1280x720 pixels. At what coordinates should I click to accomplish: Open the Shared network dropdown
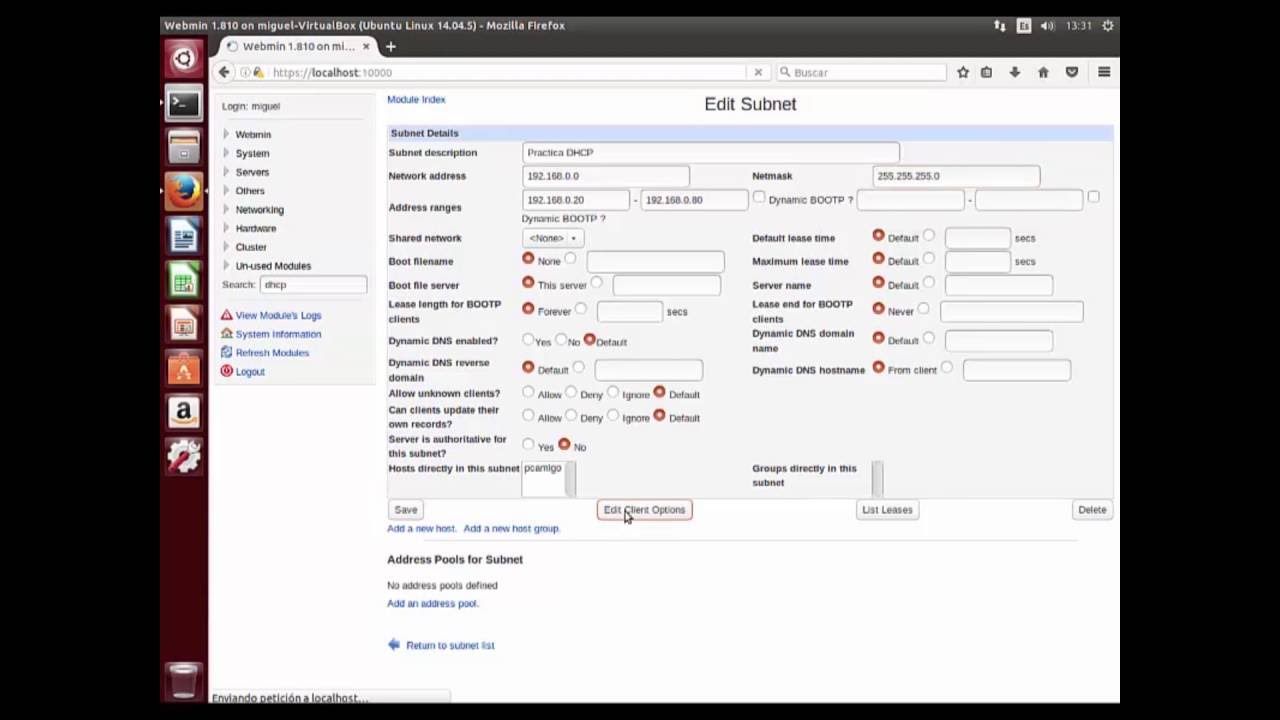(x=553, y=238)
